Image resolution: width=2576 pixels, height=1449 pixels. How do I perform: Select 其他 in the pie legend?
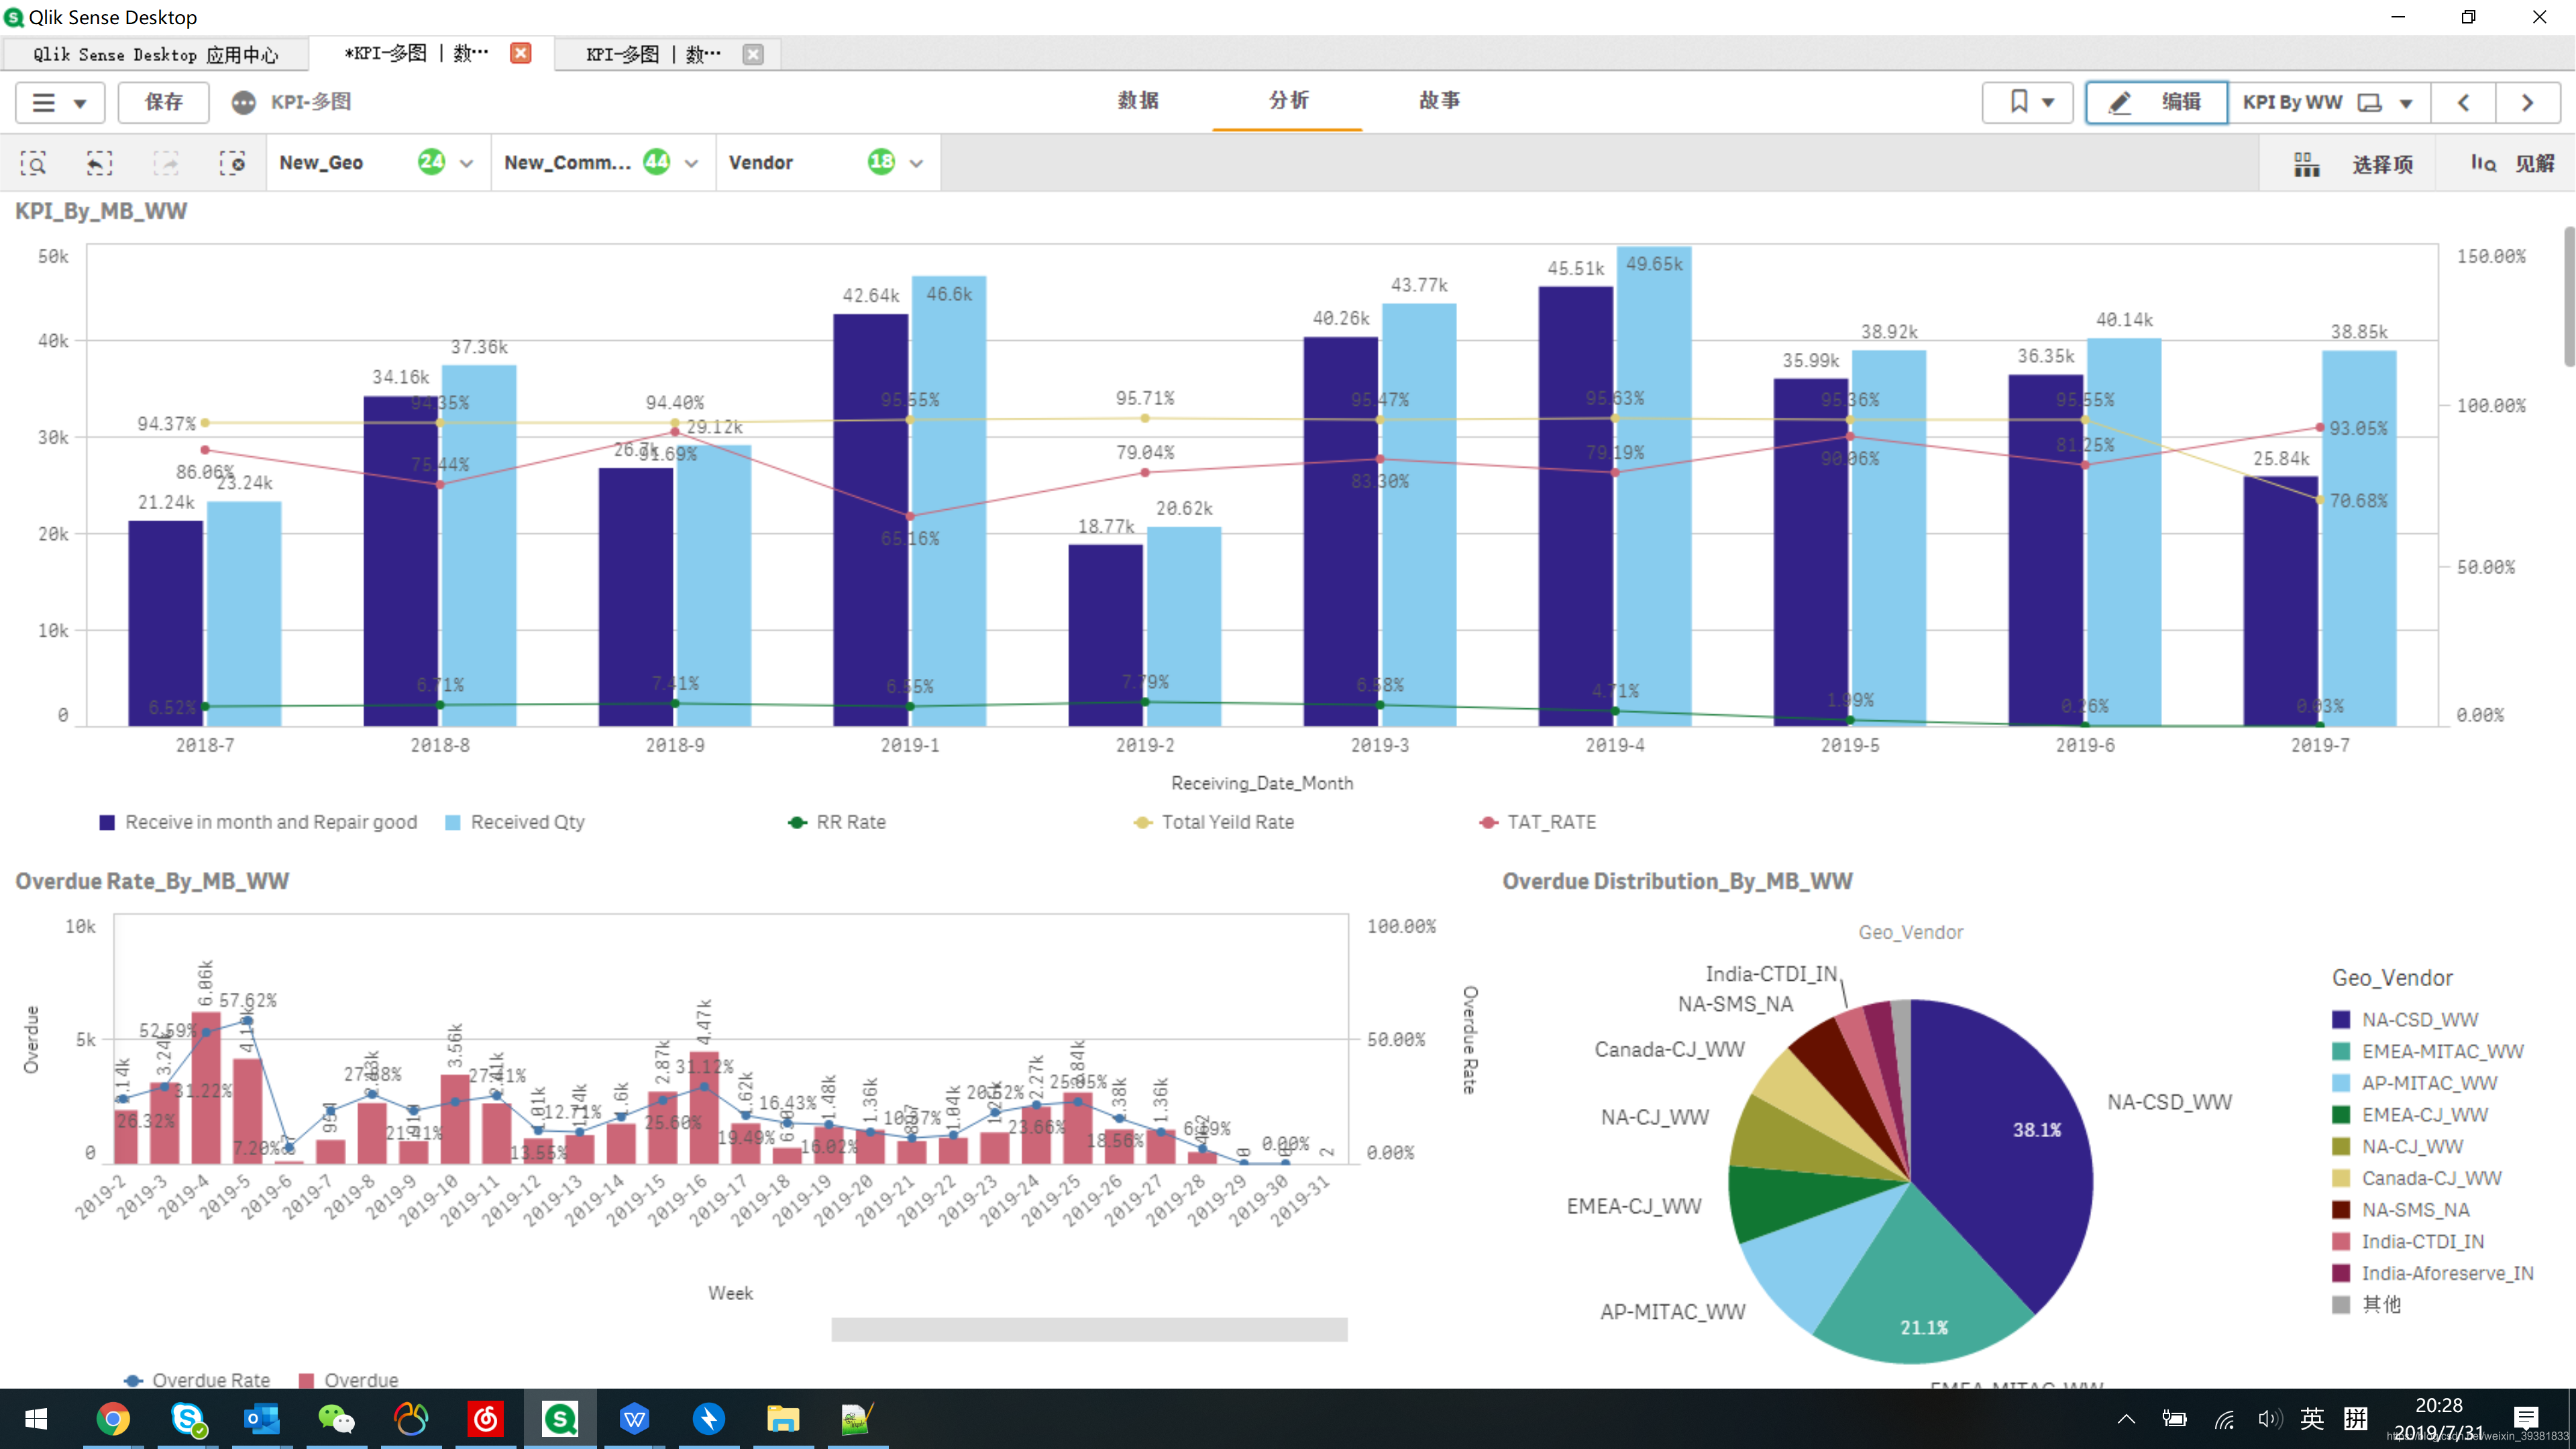(x=2366, y=1304)
